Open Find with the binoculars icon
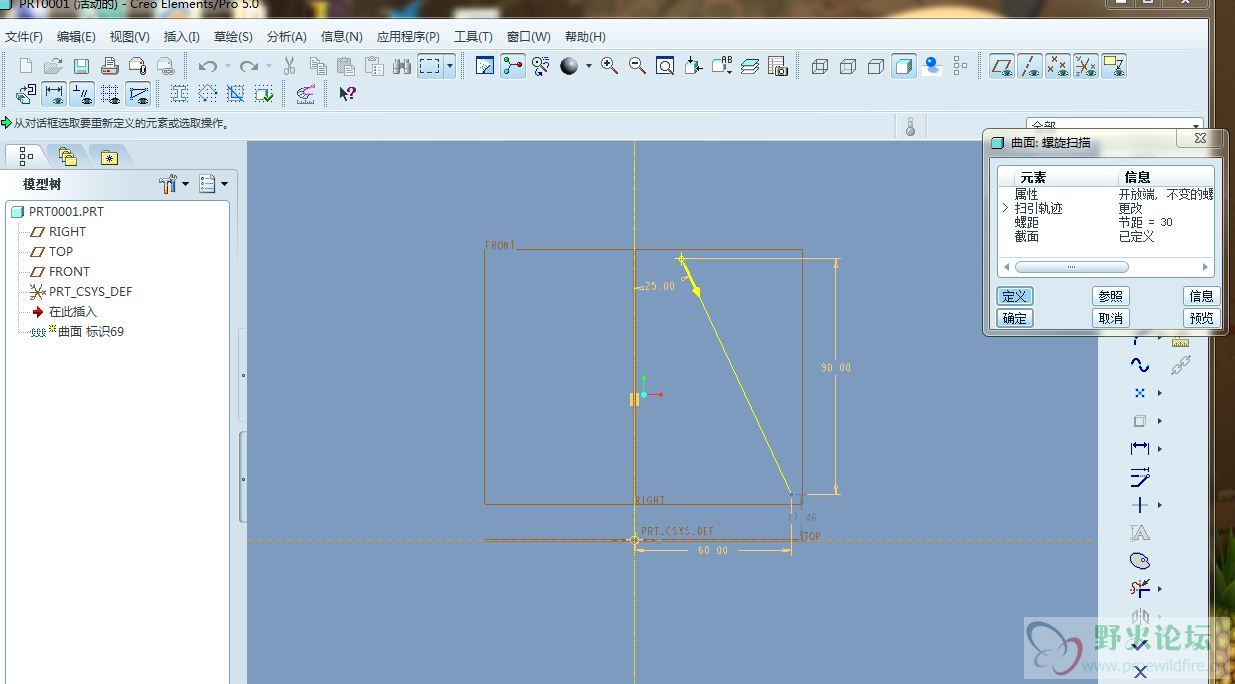 [402, 67]
